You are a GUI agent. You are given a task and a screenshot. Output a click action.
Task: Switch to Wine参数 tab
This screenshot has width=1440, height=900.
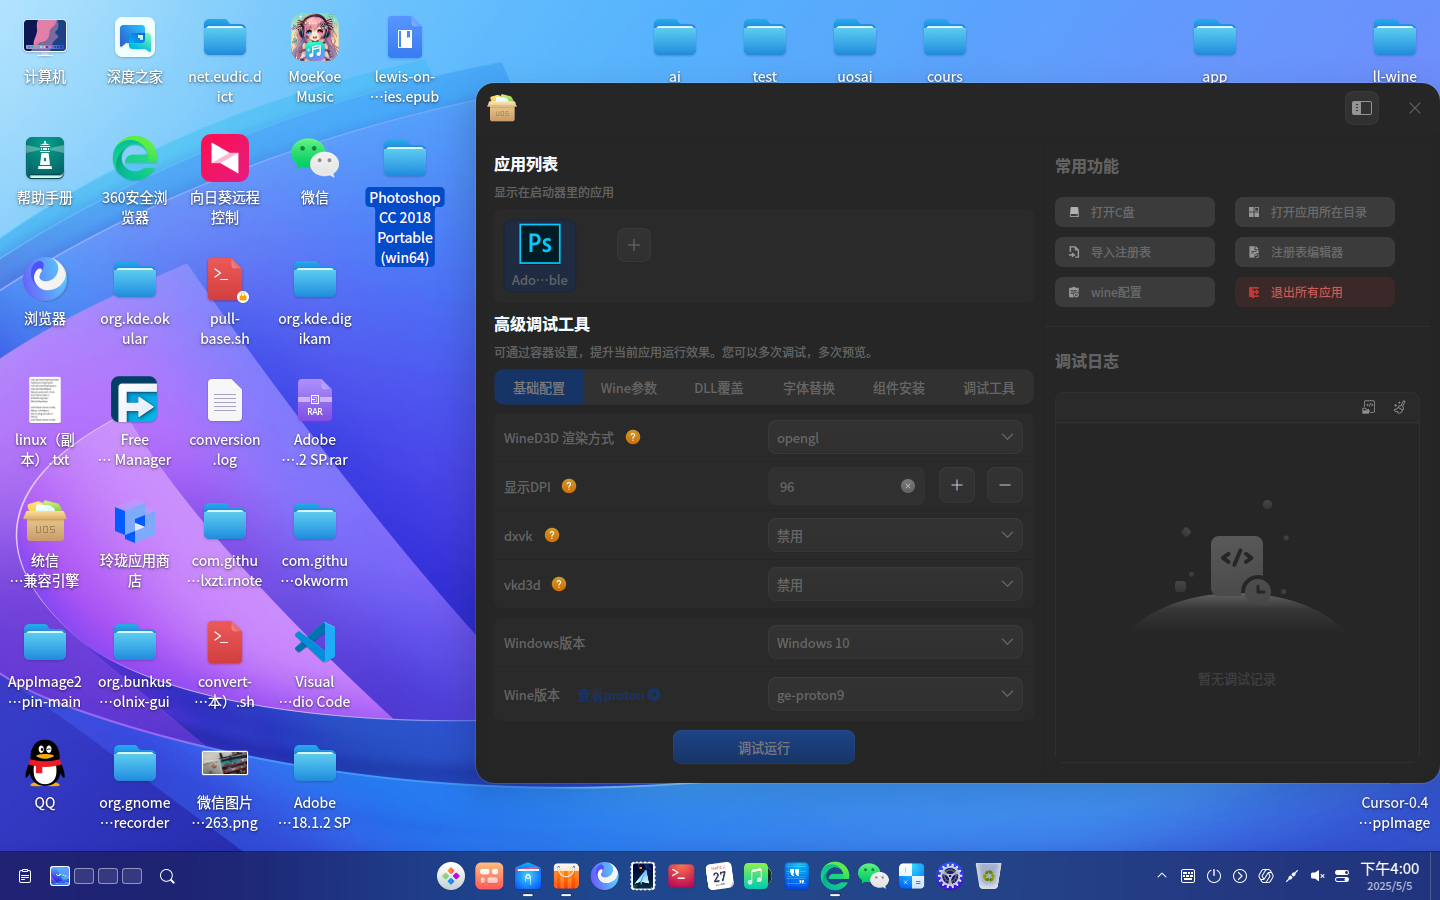tap(629, 388)
